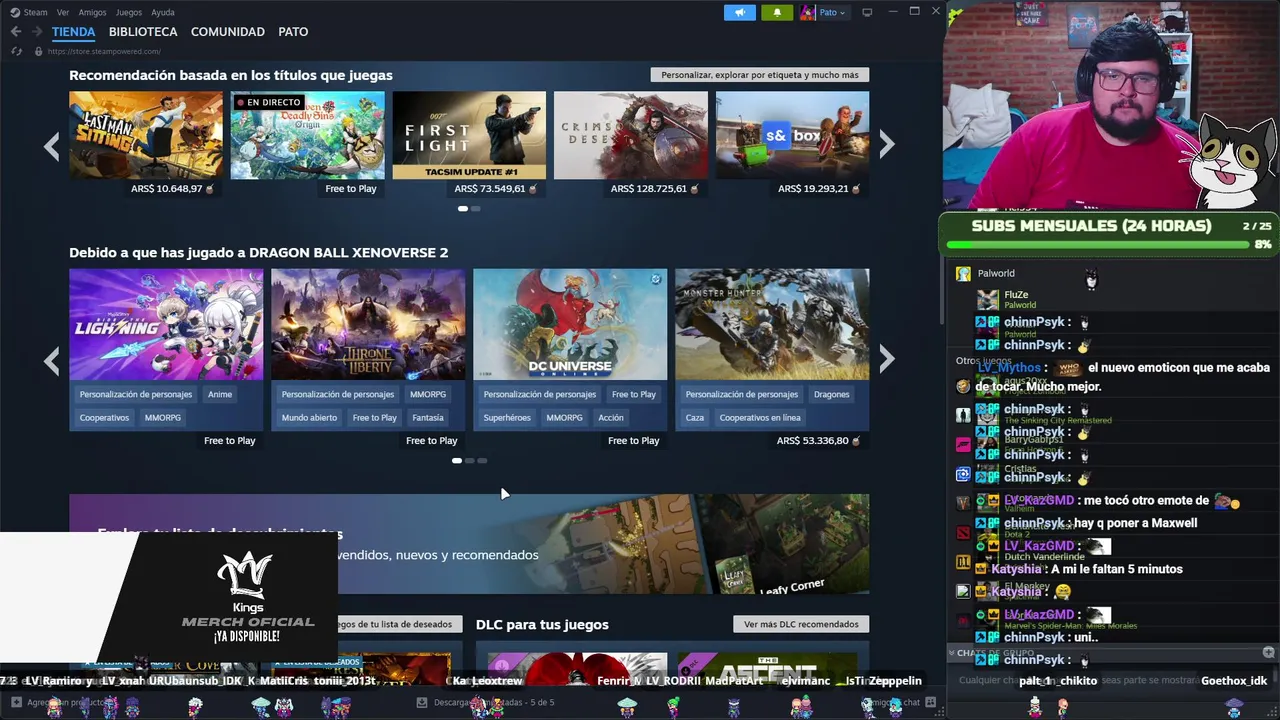Go forward with the Steam forward arrow

pyautogui.click(x=37, y=32)
